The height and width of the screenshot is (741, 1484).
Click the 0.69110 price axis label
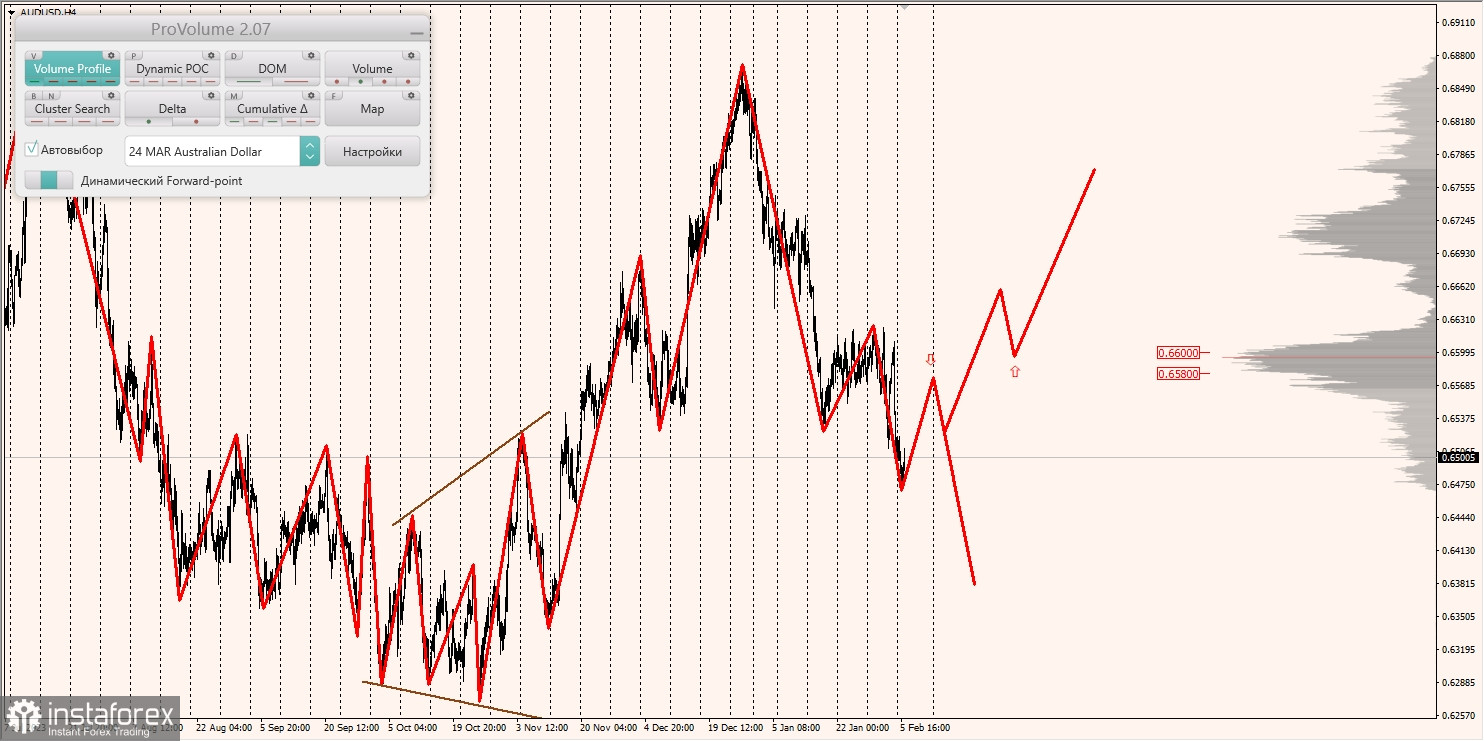tap(1461, 22)
